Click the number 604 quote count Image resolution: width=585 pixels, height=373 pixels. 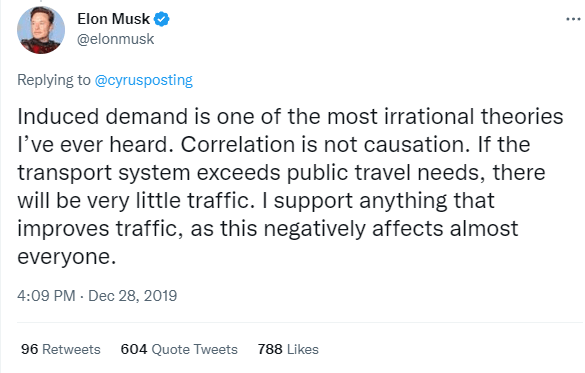coord(134,350)
